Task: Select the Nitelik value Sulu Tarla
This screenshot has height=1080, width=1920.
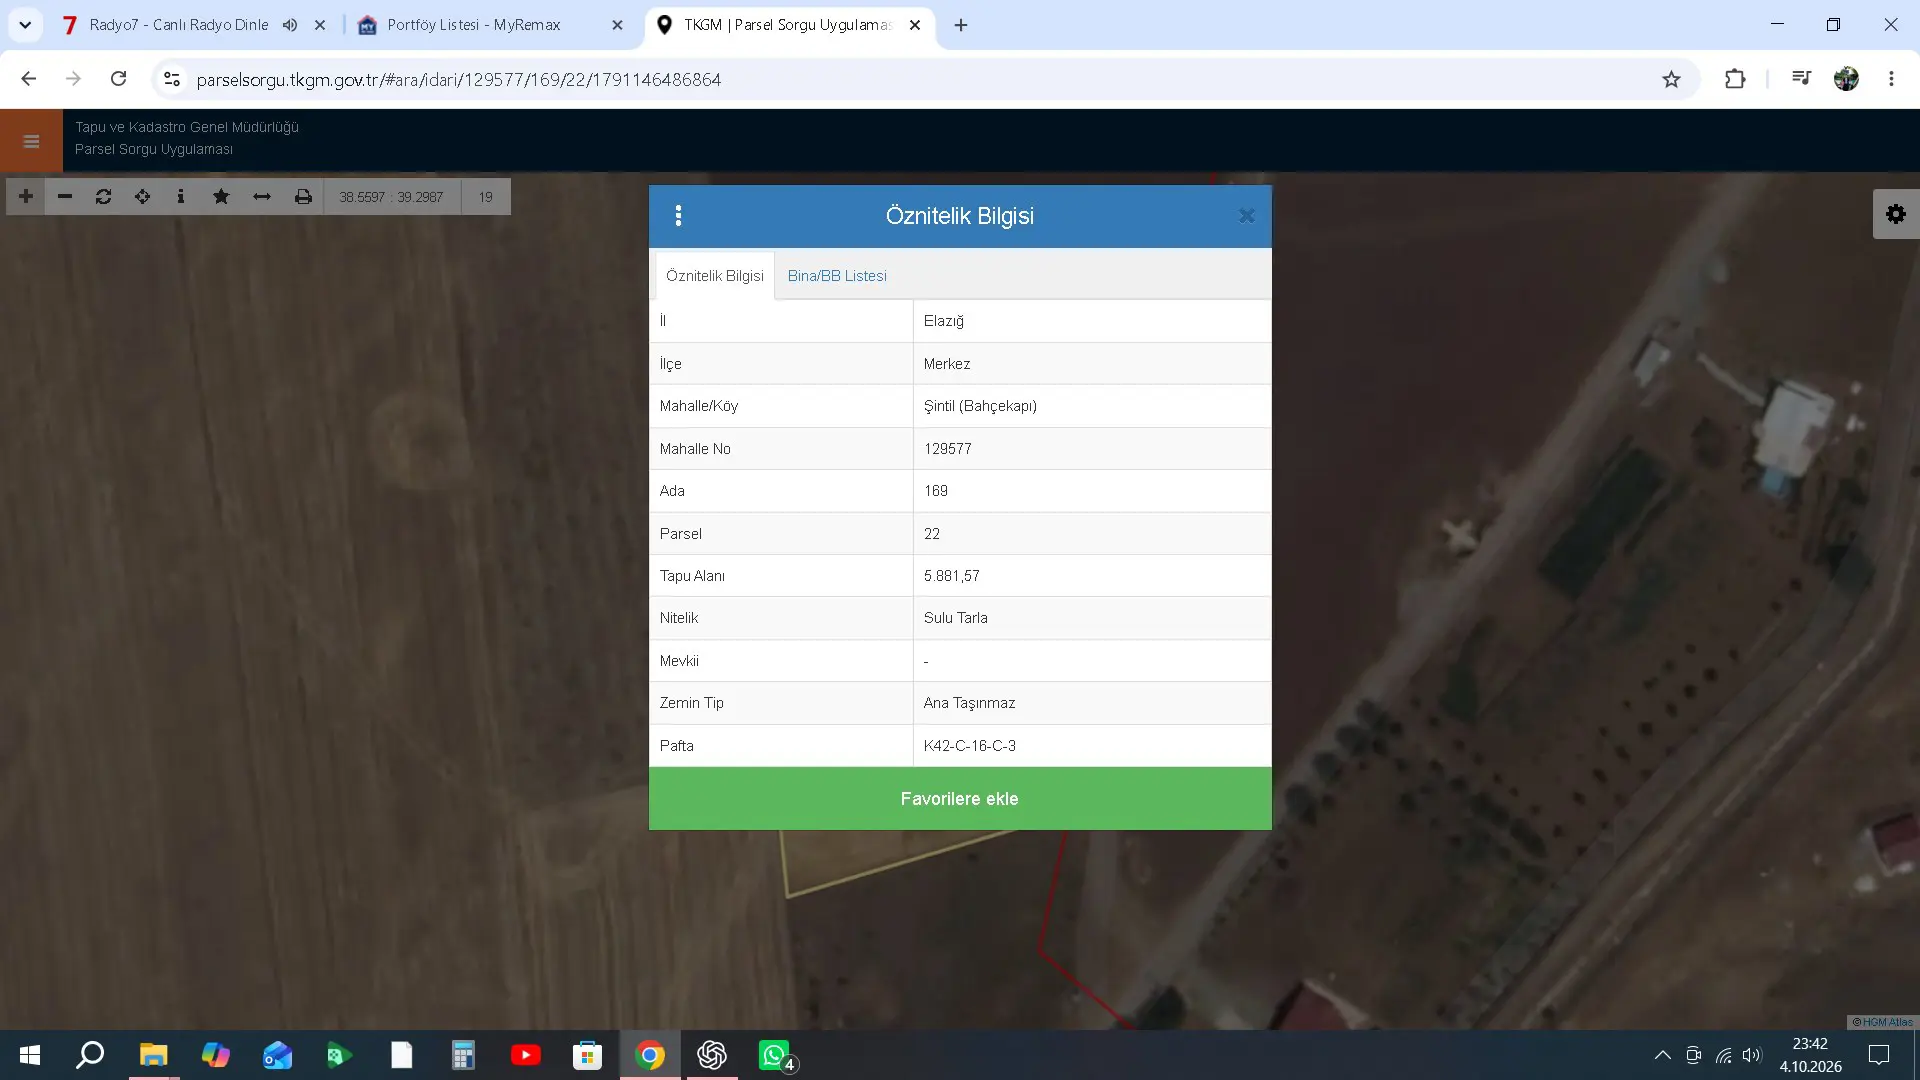Action: point(956,618)
